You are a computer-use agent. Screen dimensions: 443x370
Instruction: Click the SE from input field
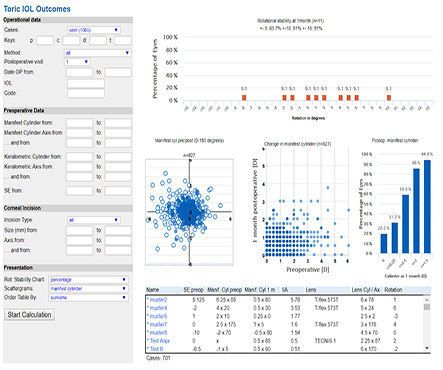tap(79, 191)
